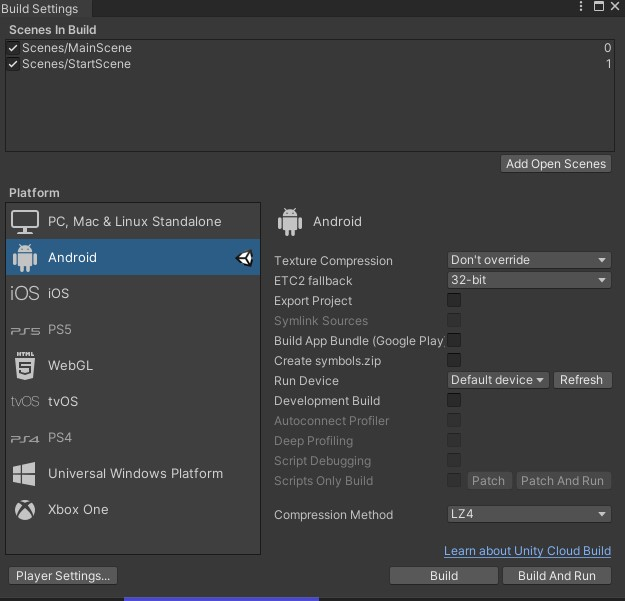Open Player Settings...

pyautogui.click(x=63, y=576)
